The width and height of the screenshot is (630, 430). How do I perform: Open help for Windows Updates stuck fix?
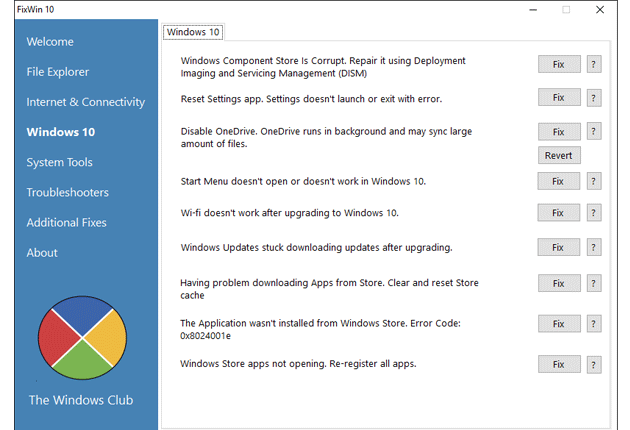(x=594, y=247)
